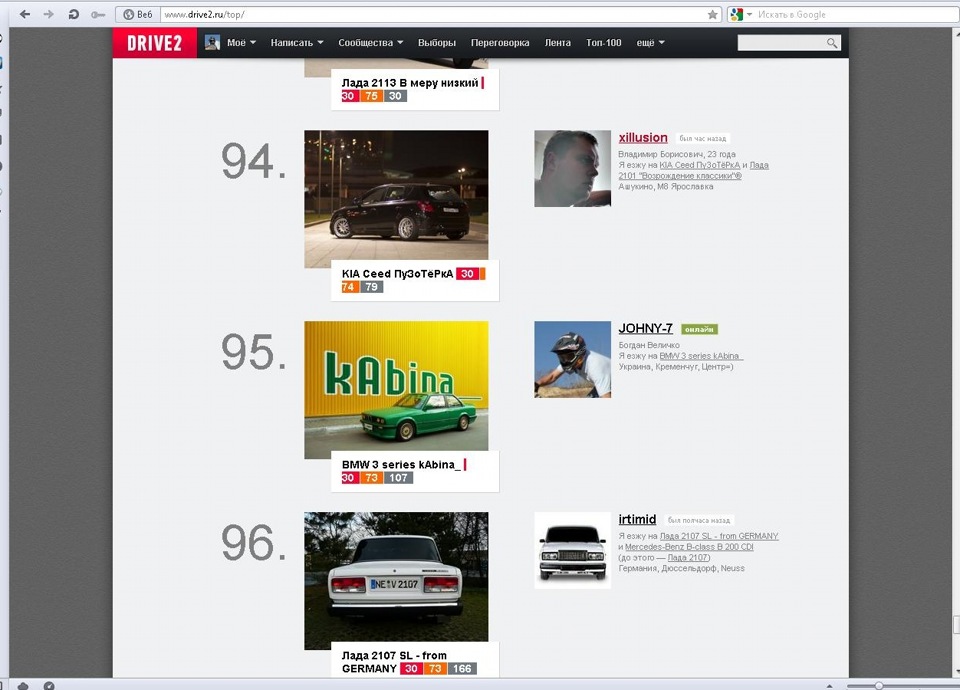Click the magnifier icon in site search

pos(831,43)
